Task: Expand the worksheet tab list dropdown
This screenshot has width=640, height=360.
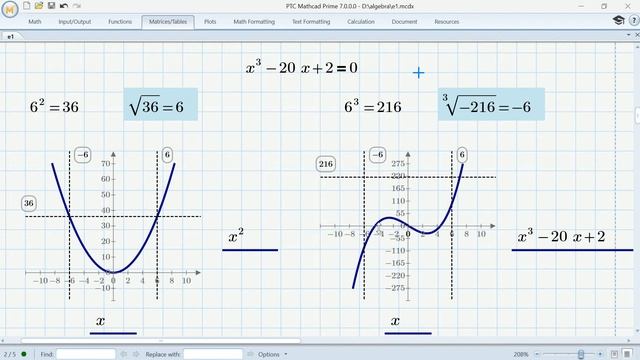Action: (x=629, y=35)
